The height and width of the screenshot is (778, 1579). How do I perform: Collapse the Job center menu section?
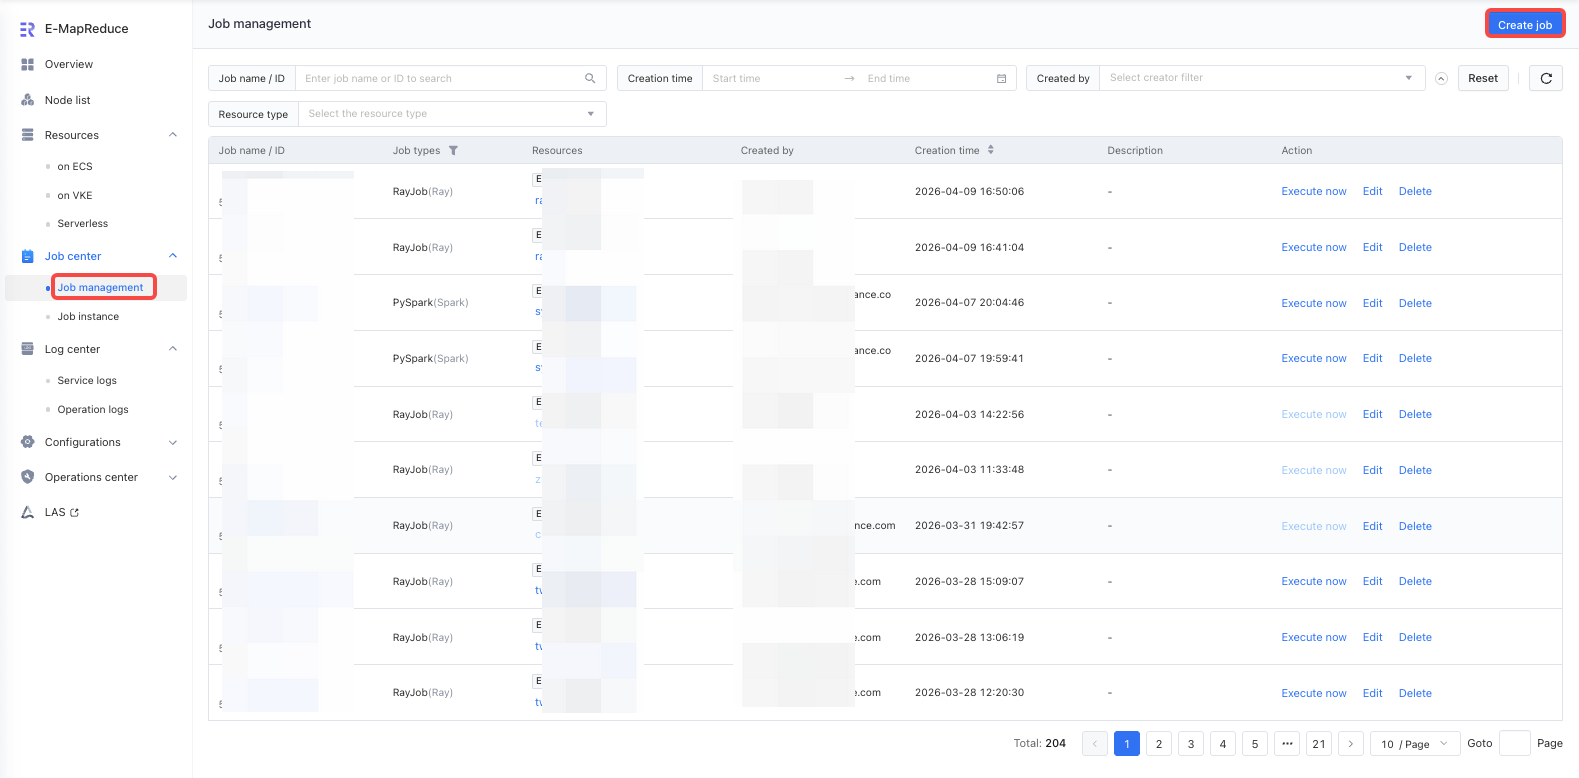(173, 256)
